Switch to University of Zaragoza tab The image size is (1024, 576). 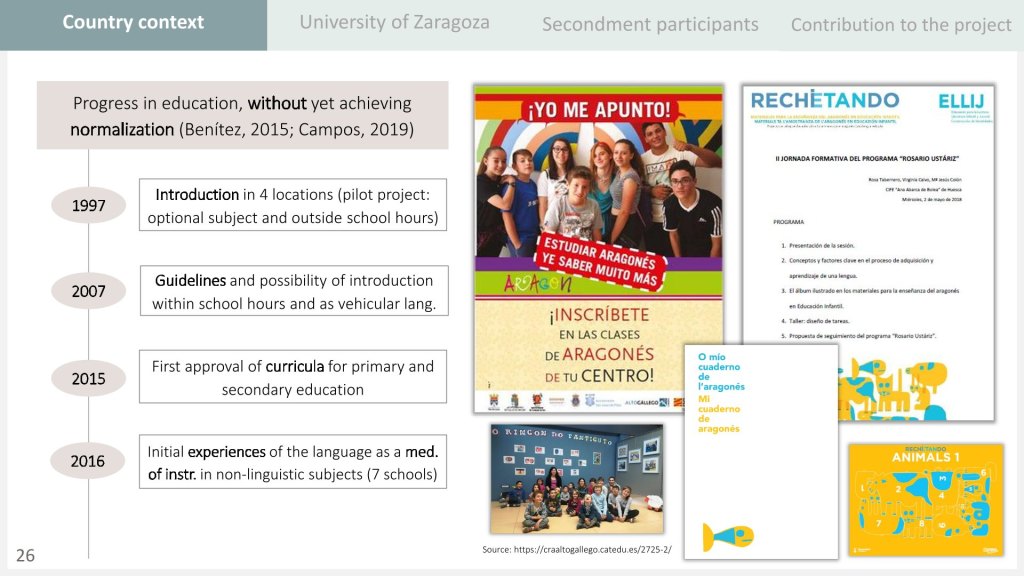[x=394, y=22]
